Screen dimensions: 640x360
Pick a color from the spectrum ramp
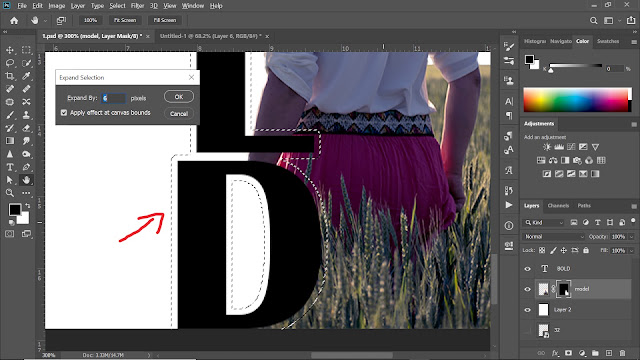tap(577, 100)
